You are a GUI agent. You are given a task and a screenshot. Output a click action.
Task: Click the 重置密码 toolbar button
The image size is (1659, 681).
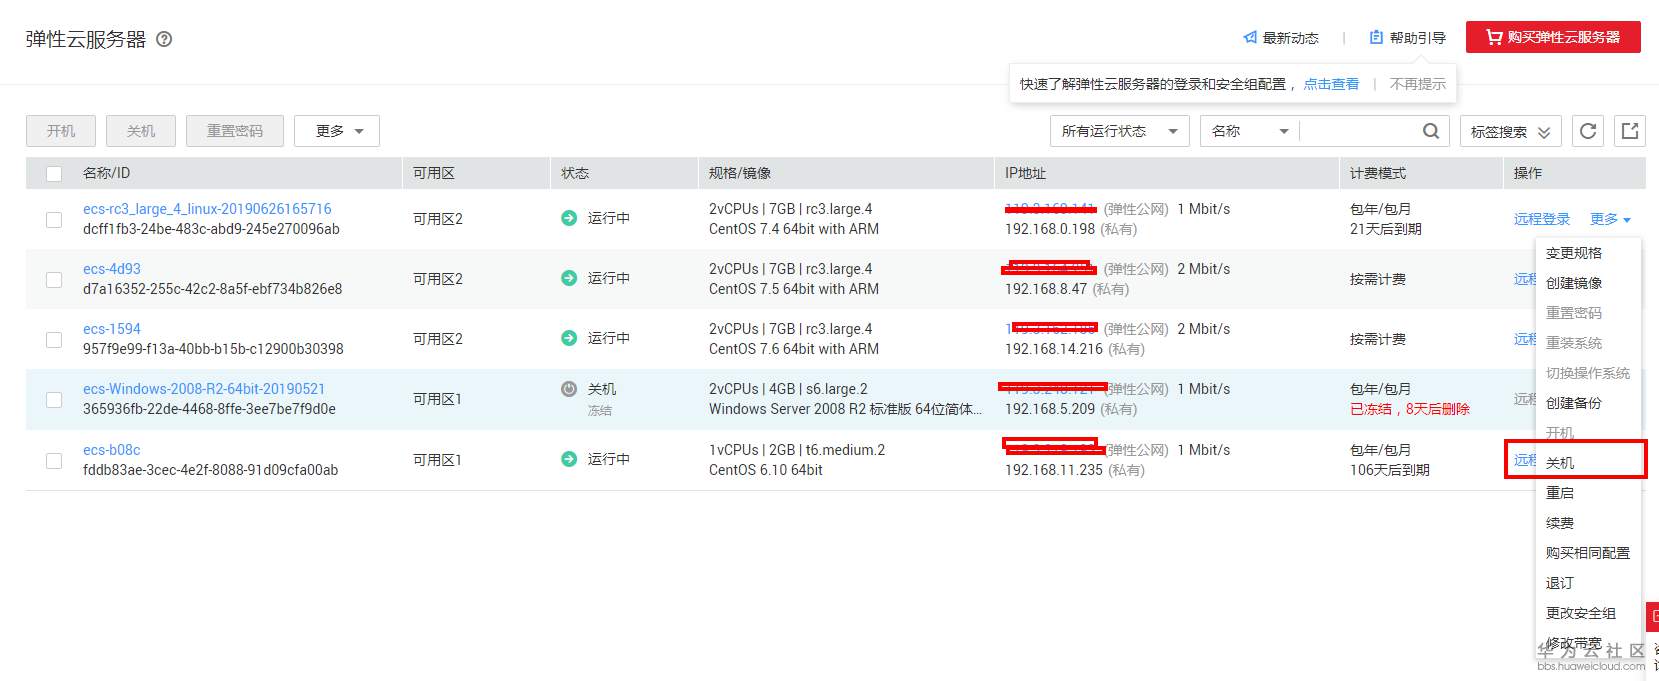(x=235, y=131)
